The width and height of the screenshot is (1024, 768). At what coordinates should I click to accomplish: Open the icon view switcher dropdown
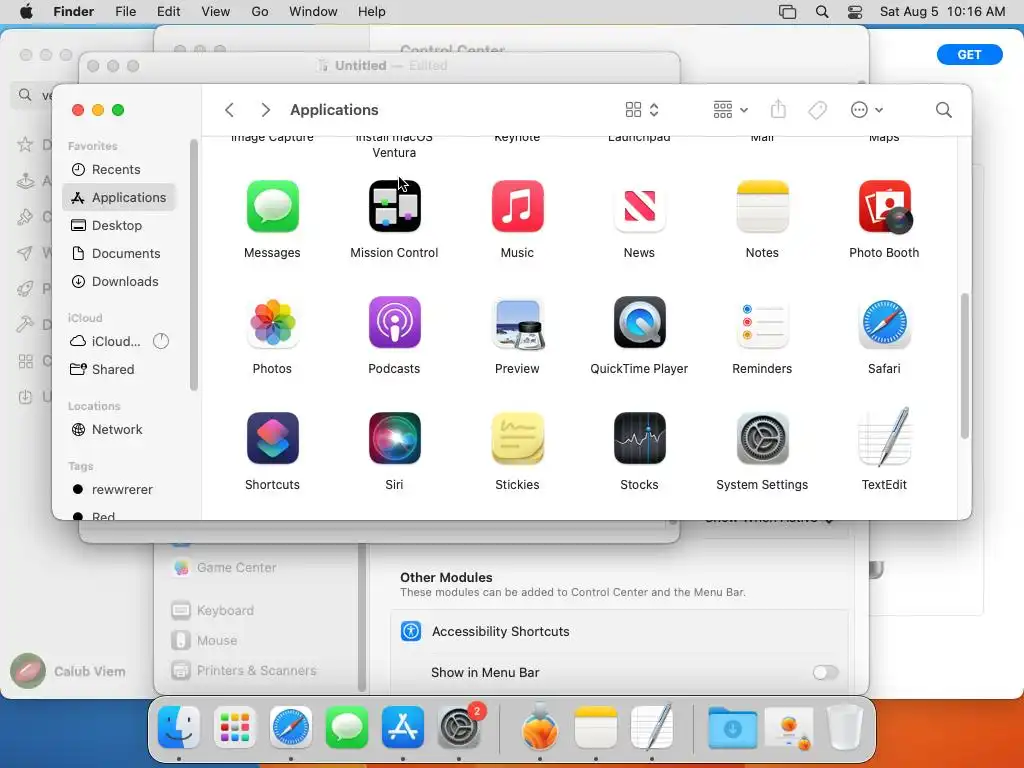642,110
